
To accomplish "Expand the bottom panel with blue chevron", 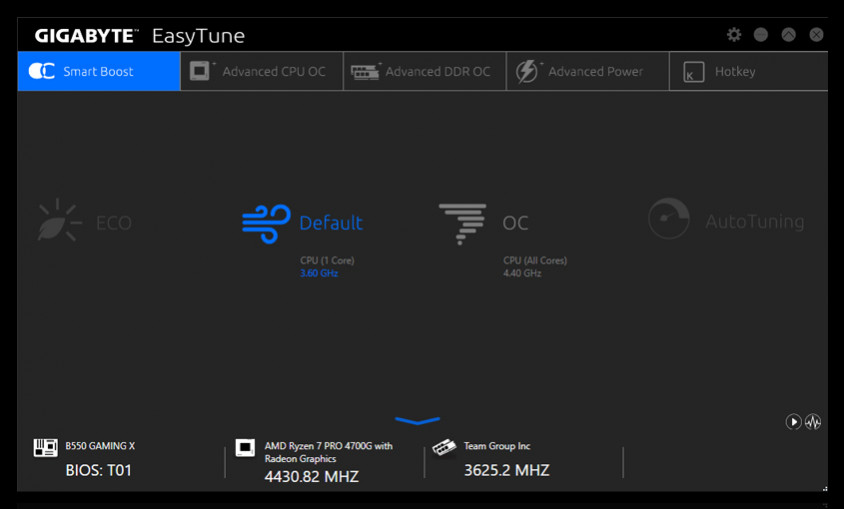I will click(417, 420).
